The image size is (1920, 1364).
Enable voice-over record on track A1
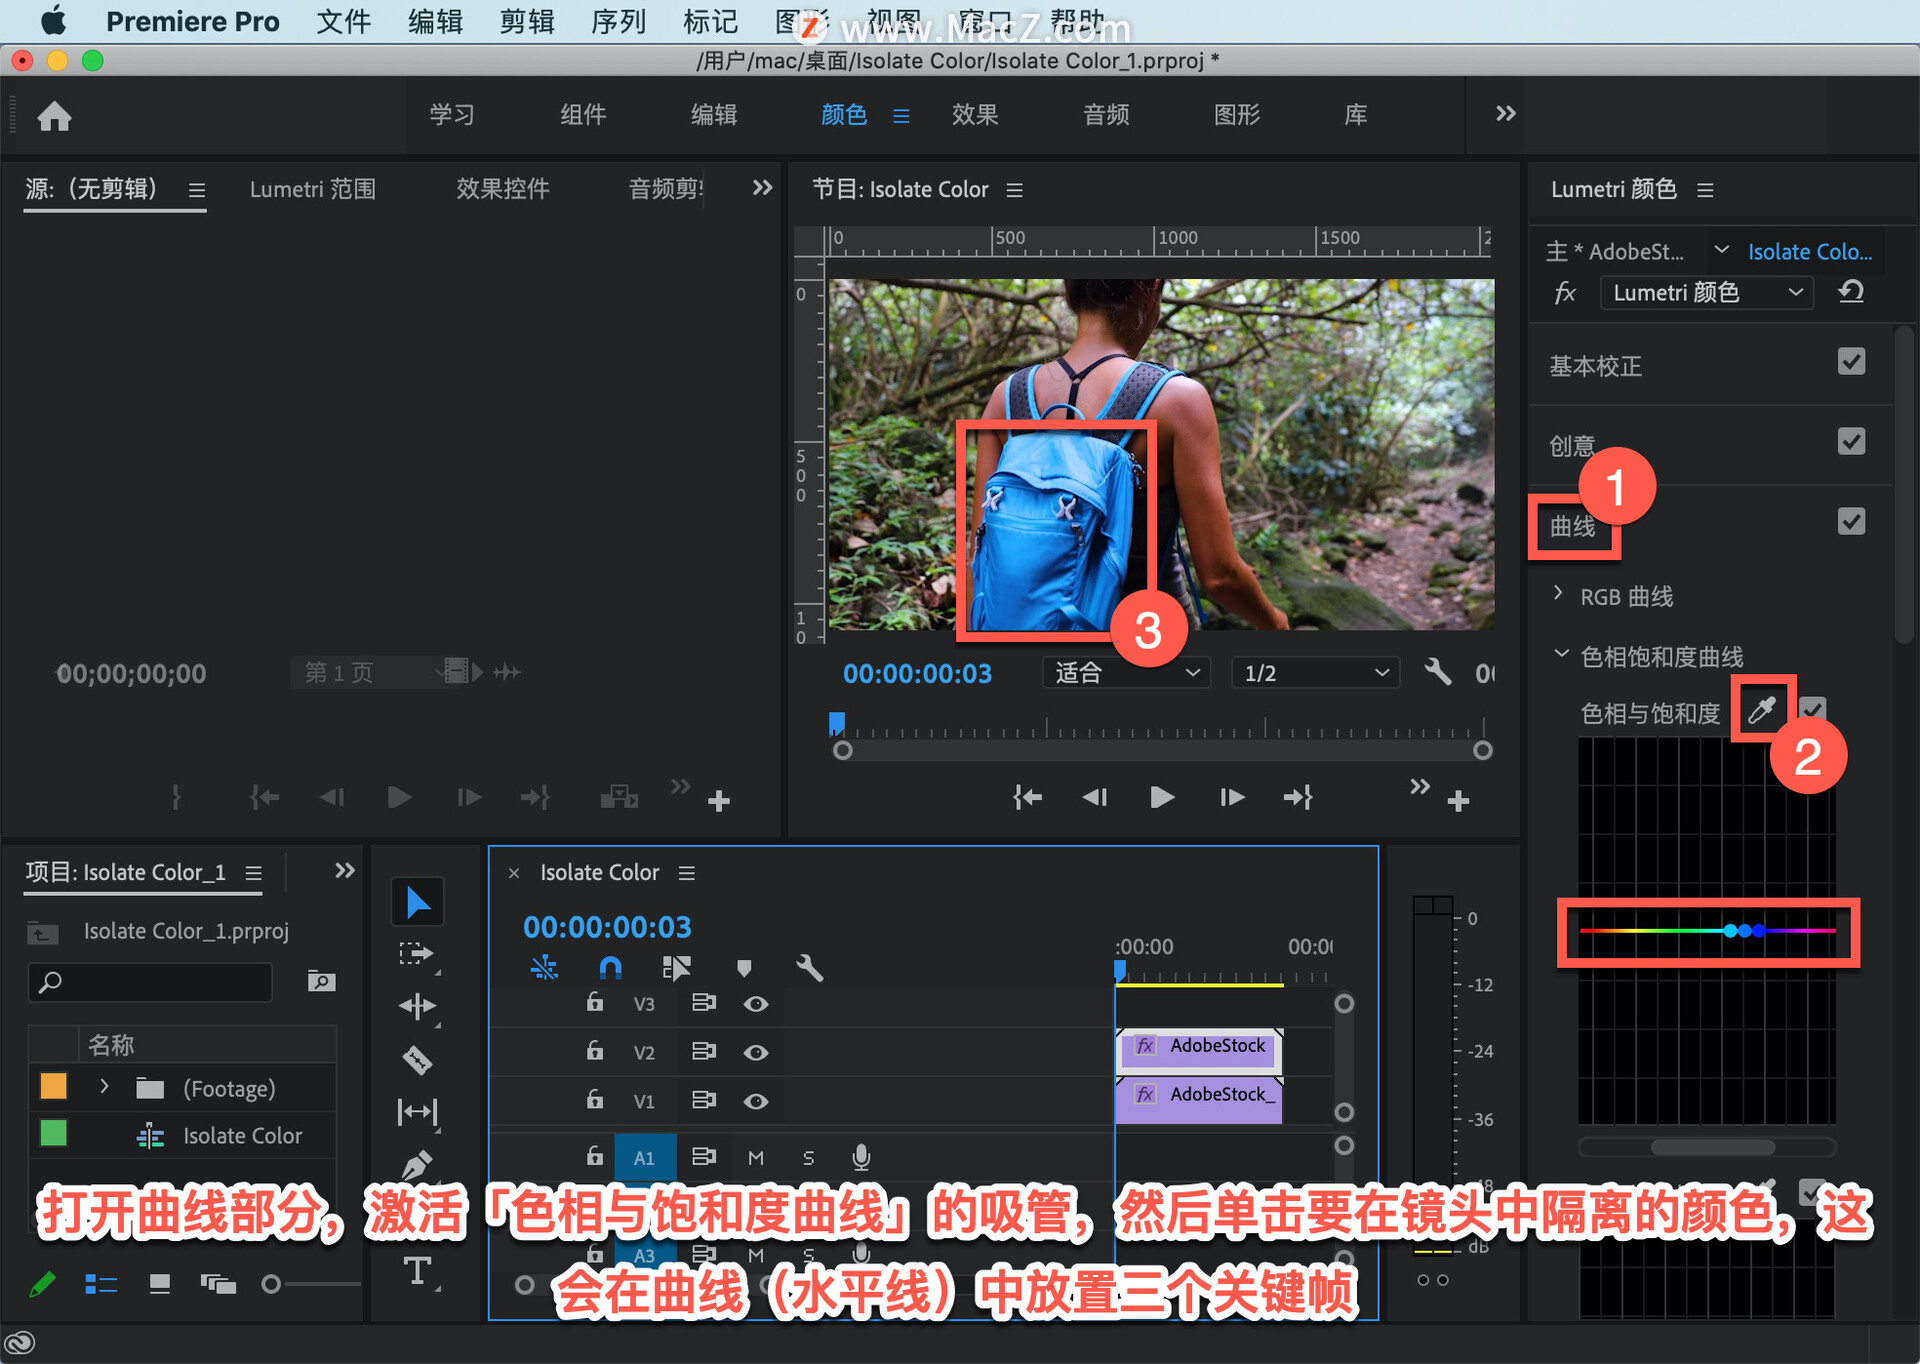(x=861, y=1157)
